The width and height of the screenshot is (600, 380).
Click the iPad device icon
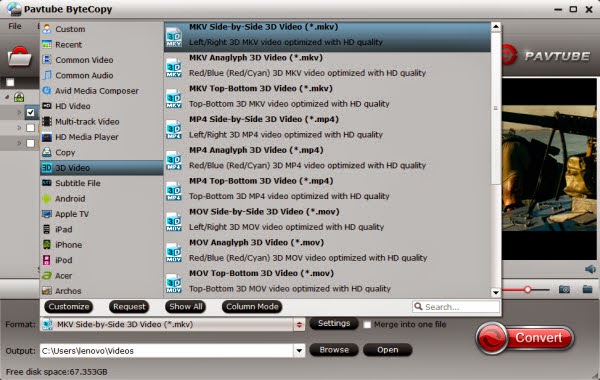click(x=47, y=229)
